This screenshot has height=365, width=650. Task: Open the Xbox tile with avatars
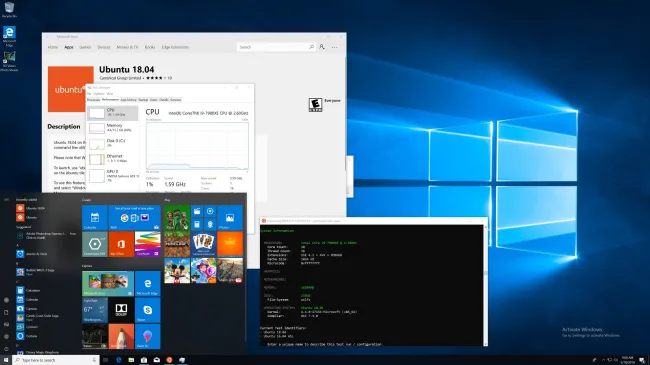(x=177, y=218)
